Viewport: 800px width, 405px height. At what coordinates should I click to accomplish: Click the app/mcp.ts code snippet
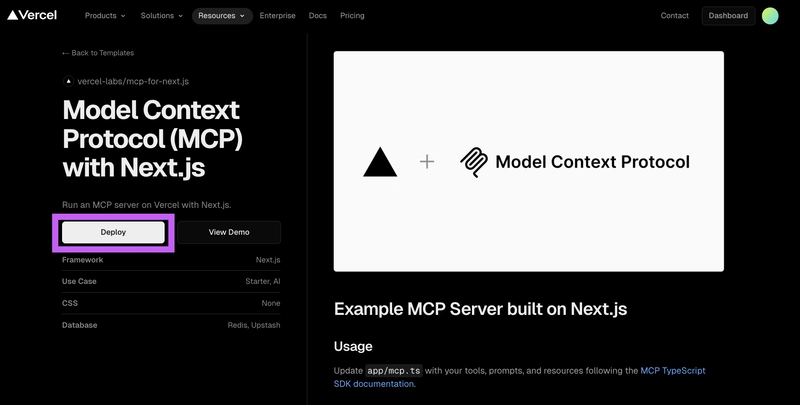pyautogui.click(x=394, y=371)
